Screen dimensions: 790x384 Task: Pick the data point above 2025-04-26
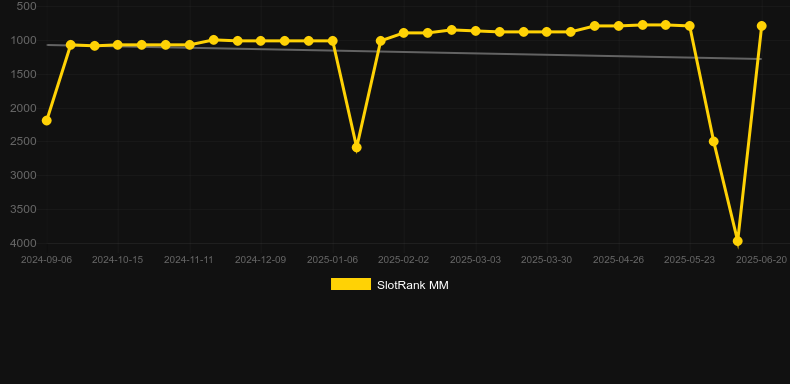point(618,26)
